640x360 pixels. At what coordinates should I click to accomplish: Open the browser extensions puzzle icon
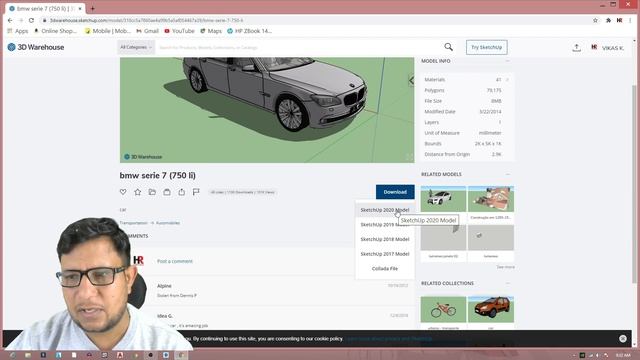(x=608, y=20)
